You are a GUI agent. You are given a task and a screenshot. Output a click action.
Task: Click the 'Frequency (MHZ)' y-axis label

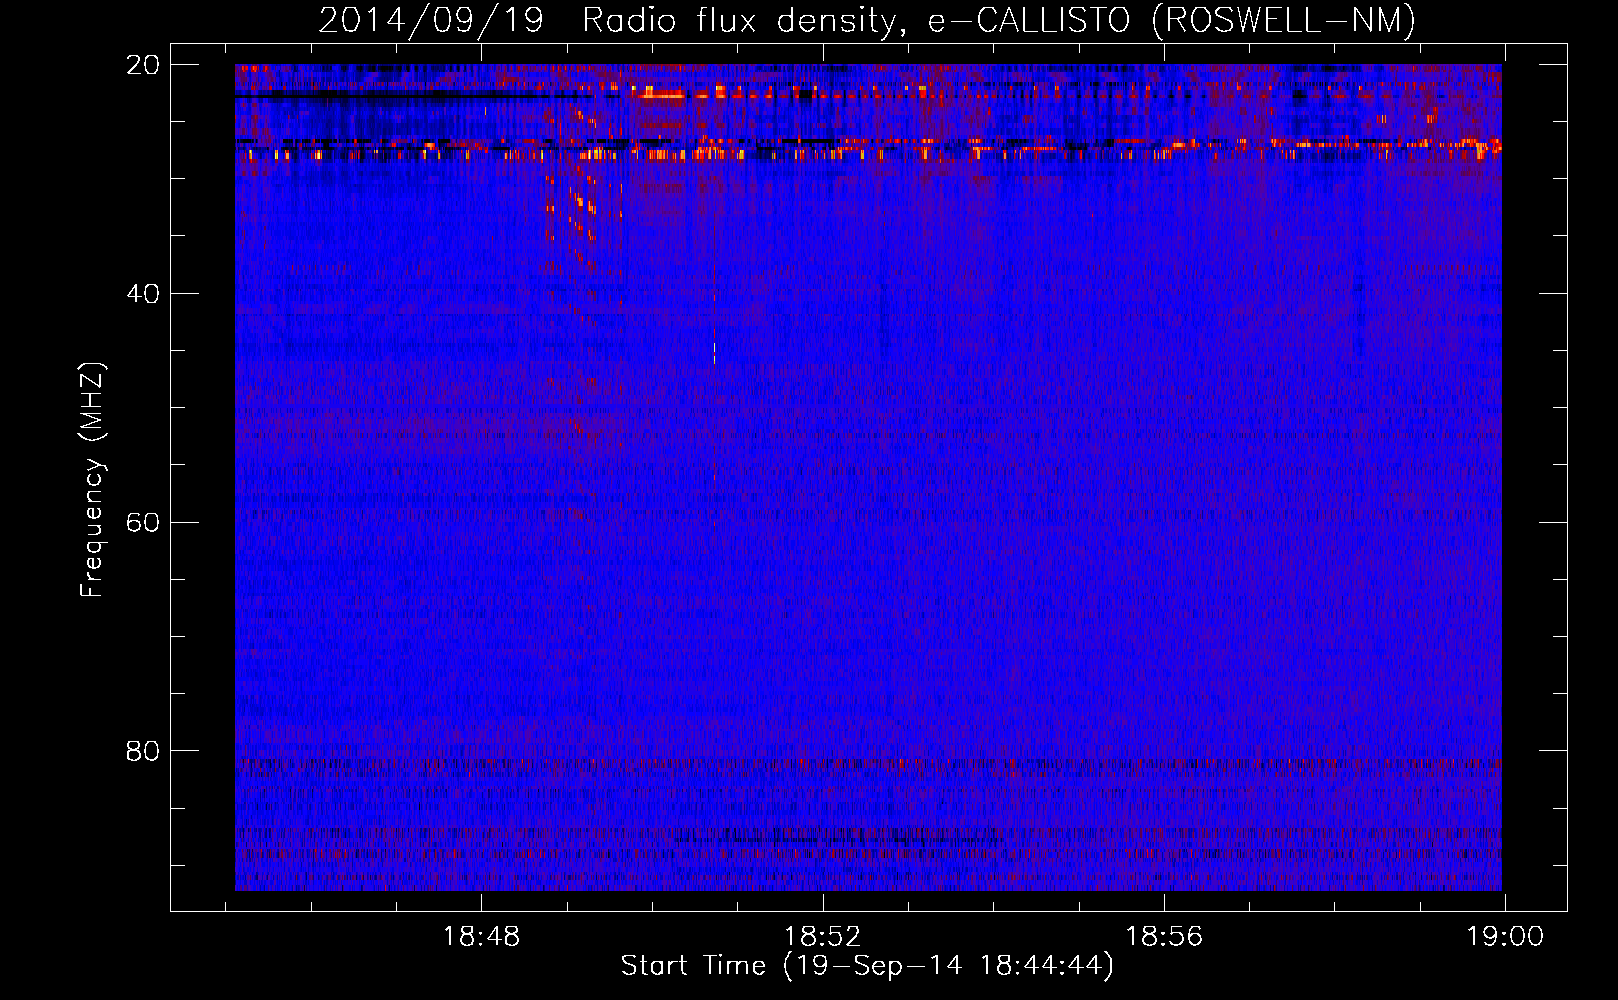[x=92, y=480]
